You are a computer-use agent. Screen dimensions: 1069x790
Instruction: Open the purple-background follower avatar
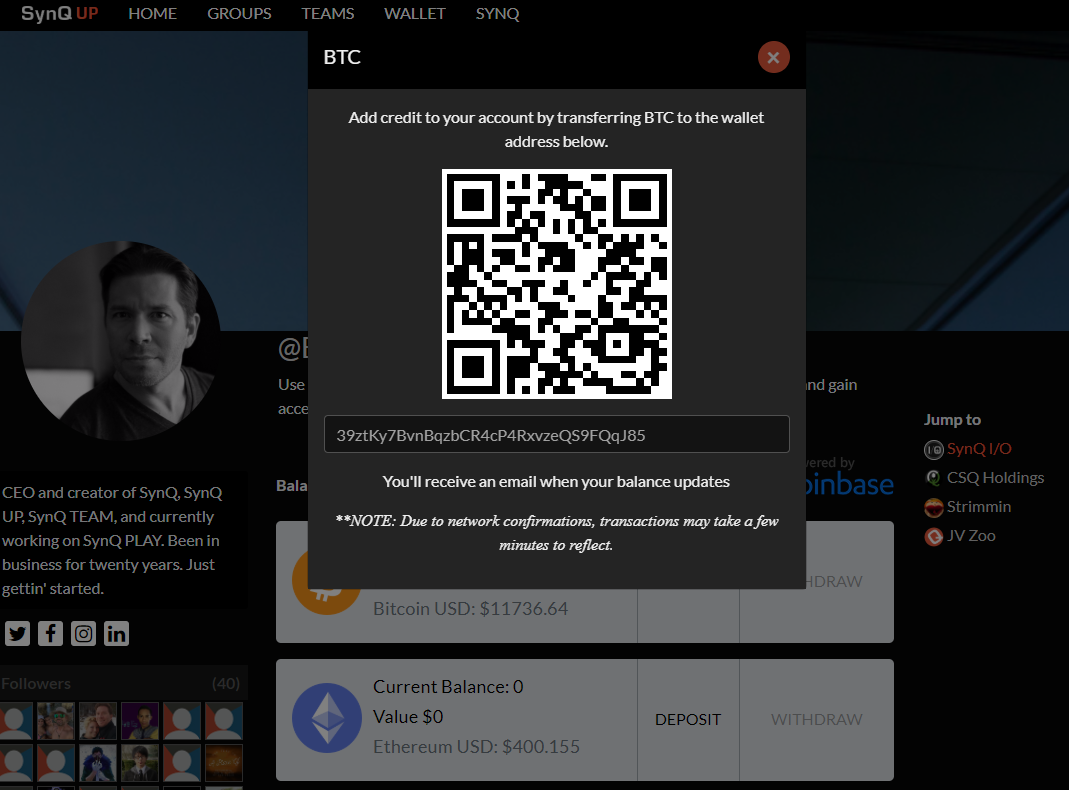(140, 721)
